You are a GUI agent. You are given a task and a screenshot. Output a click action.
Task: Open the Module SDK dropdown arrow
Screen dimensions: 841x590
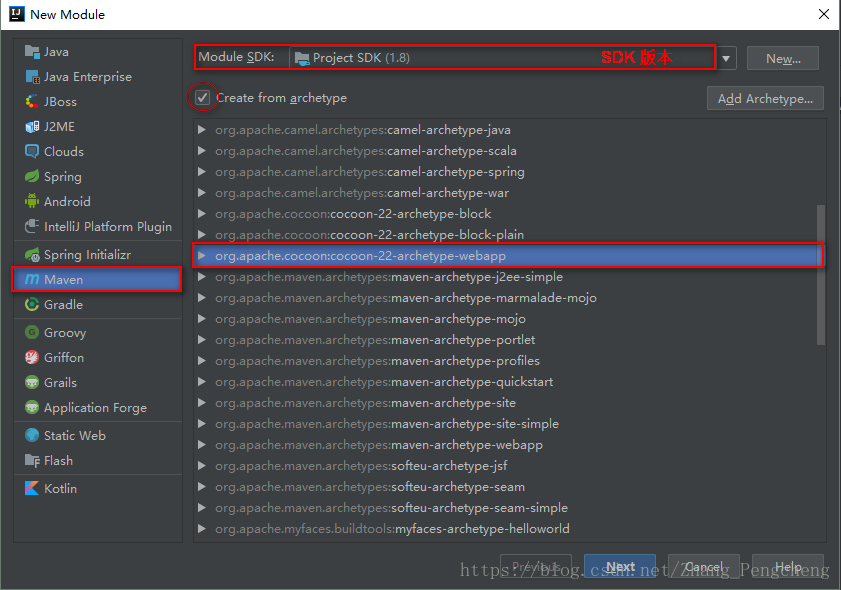coord(726,58)
